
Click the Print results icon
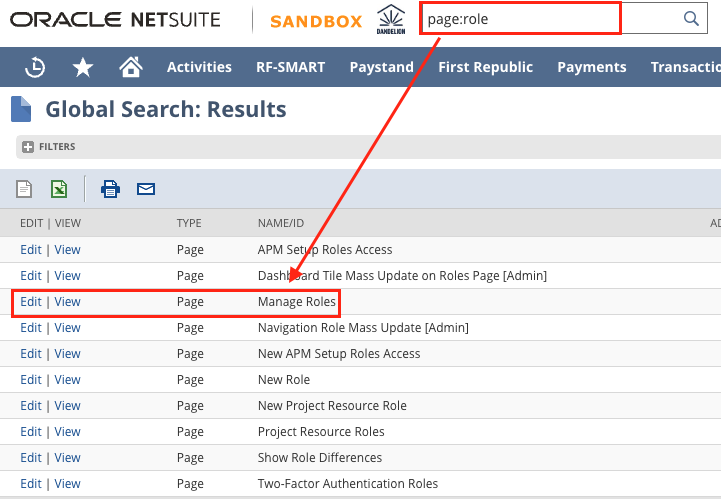pyautogui.click(x=110, y=188)
